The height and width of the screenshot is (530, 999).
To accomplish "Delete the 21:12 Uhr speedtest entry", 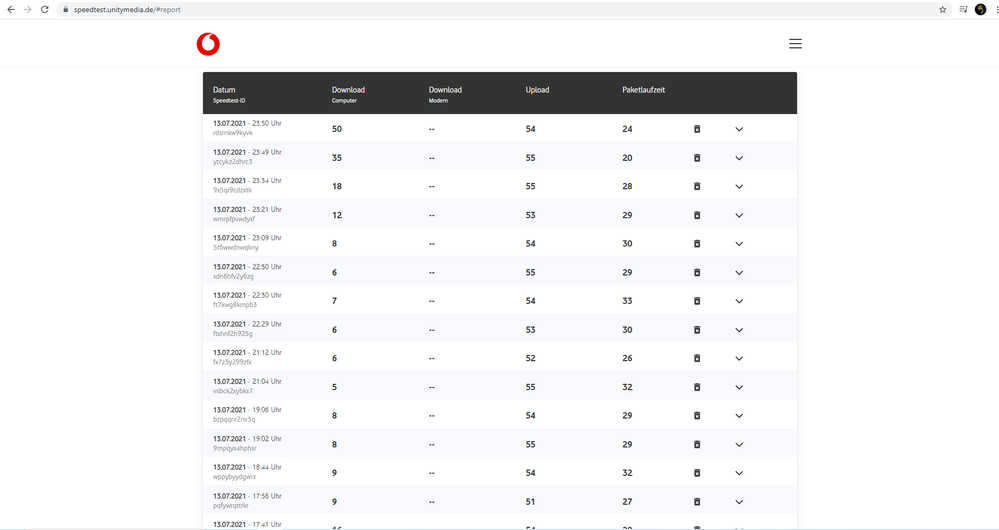I will (697, 359).
